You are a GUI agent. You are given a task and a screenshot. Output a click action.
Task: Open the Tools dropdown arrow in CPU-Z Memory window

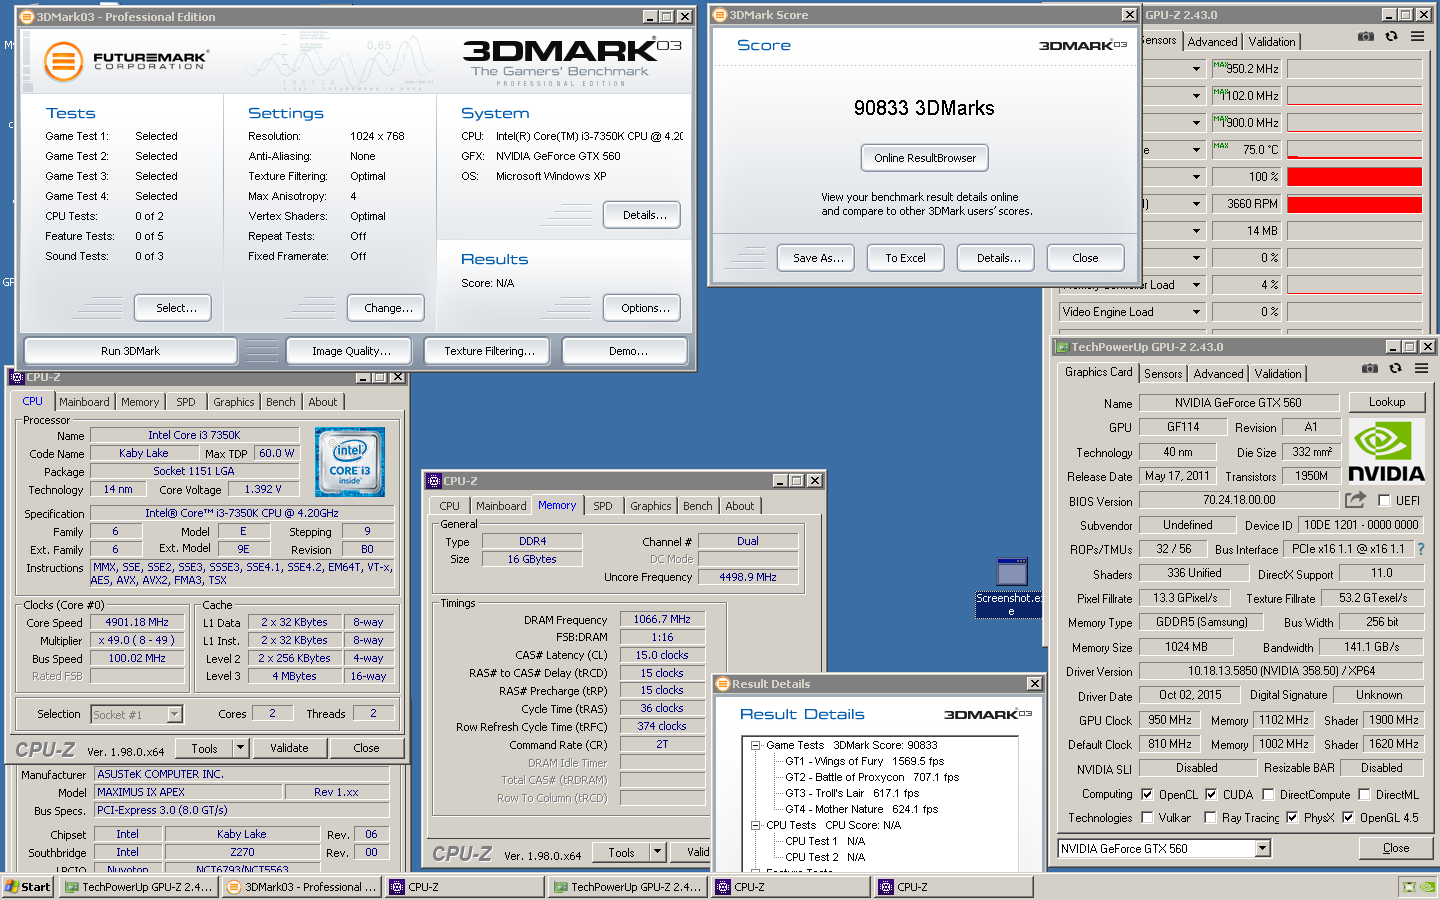tap(657, 852)
